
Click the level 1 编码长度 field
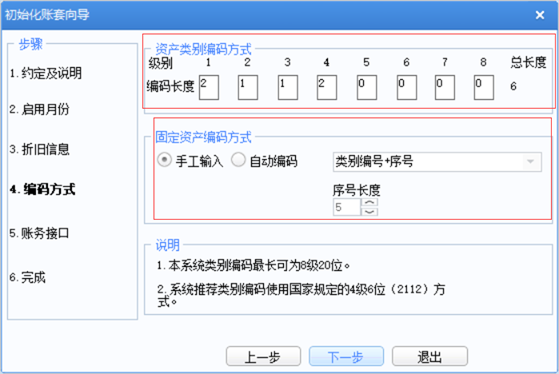tap(209, 87)
